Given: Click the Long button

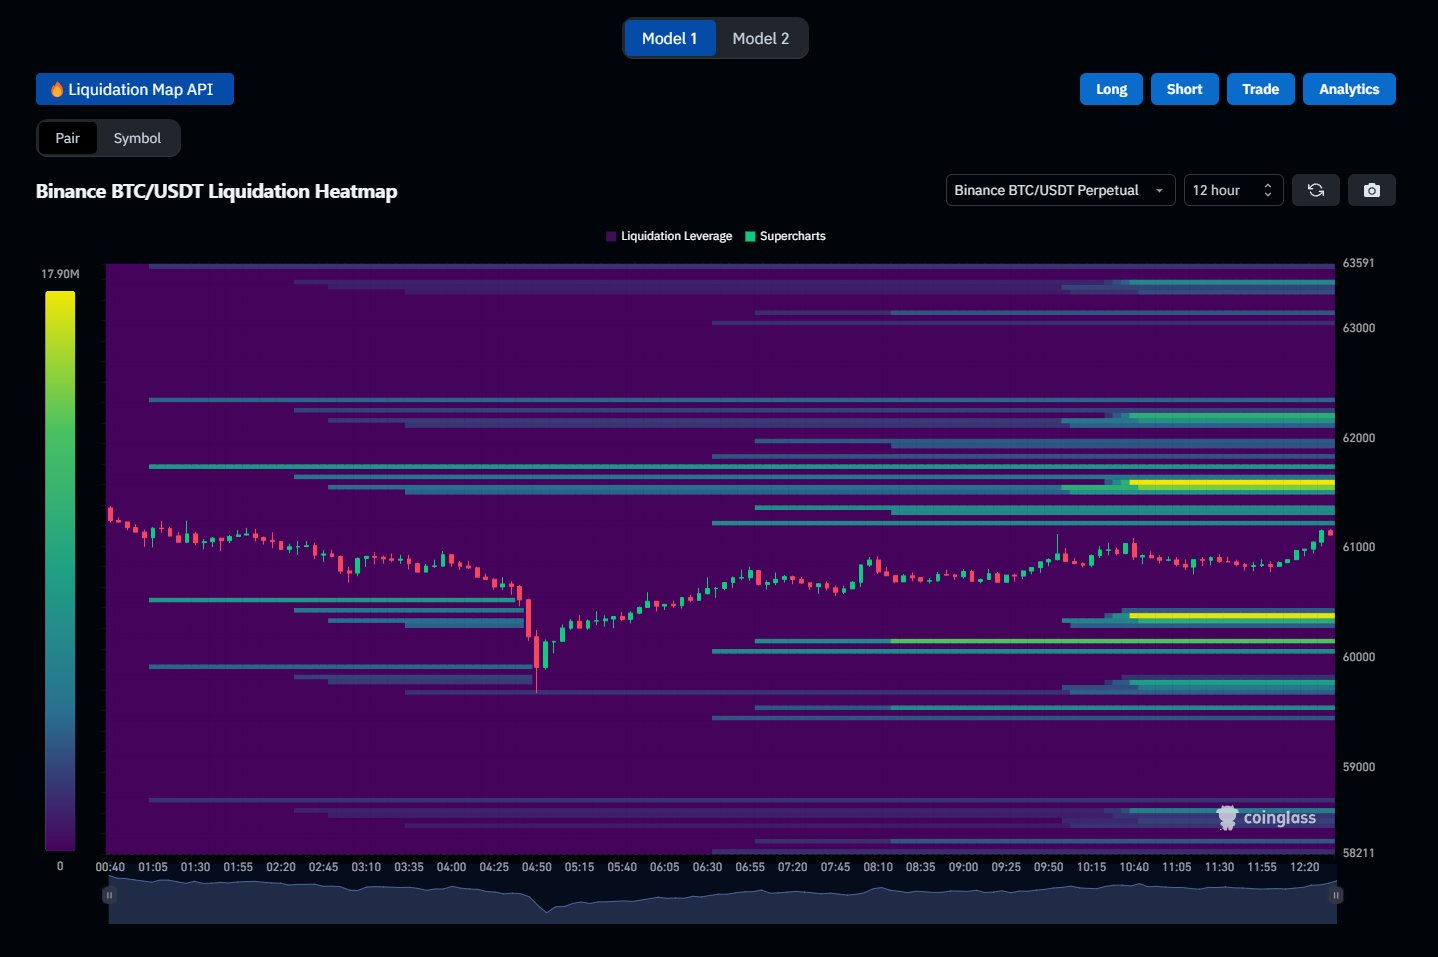Looking at the screenshot, I should point(1111,89).
